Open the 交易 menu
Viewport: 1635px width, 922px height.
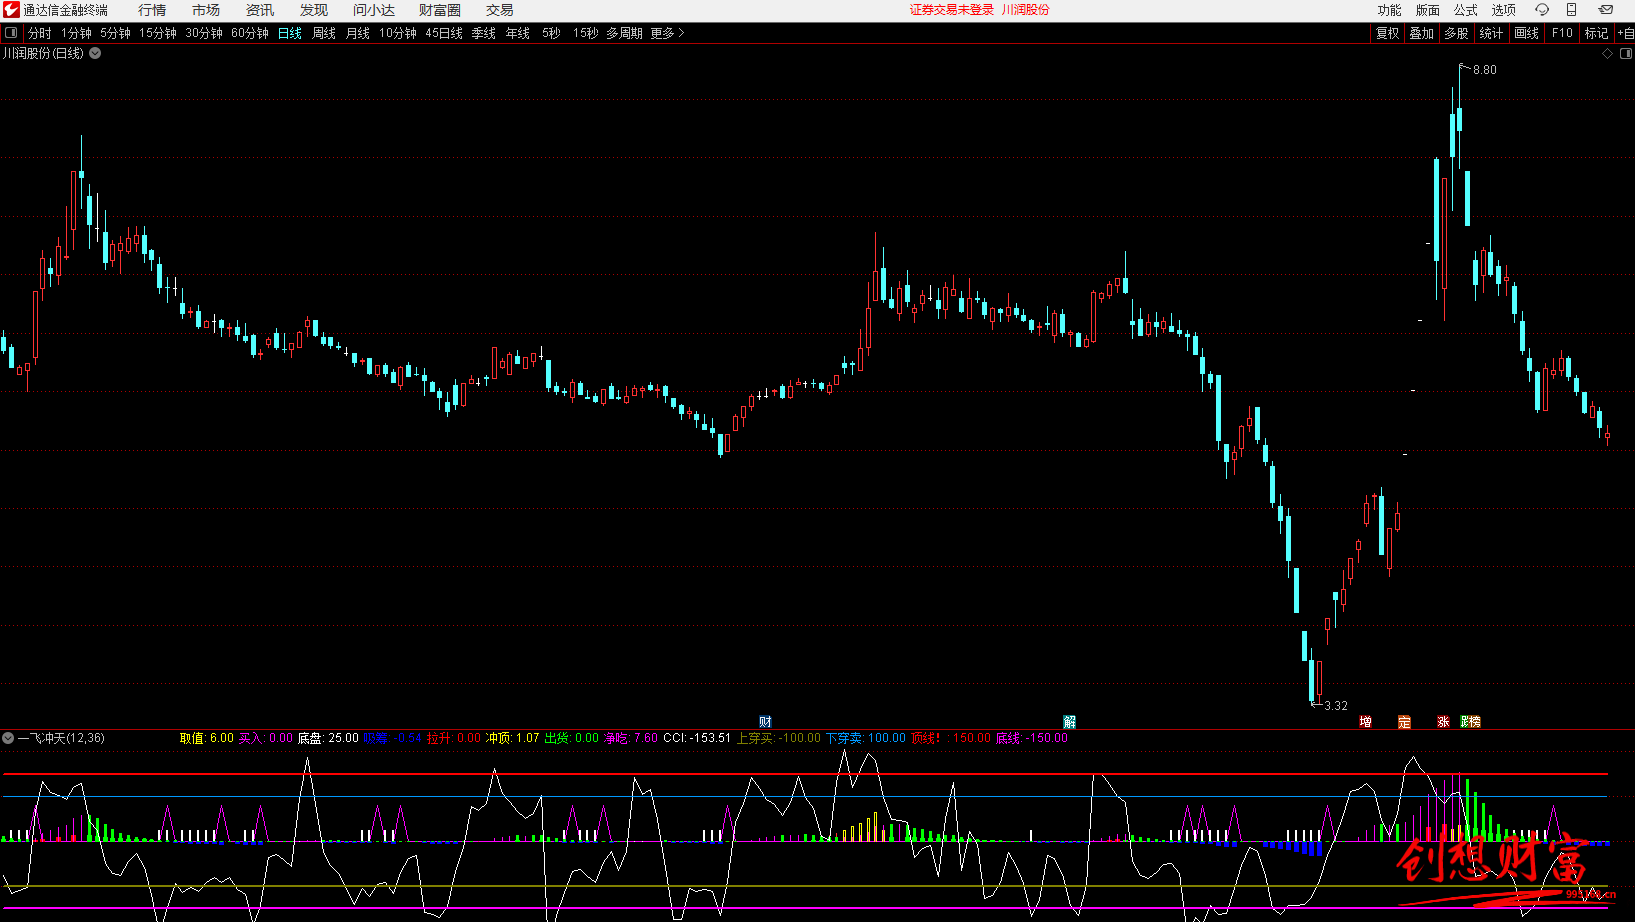click(x=500, y=10)
